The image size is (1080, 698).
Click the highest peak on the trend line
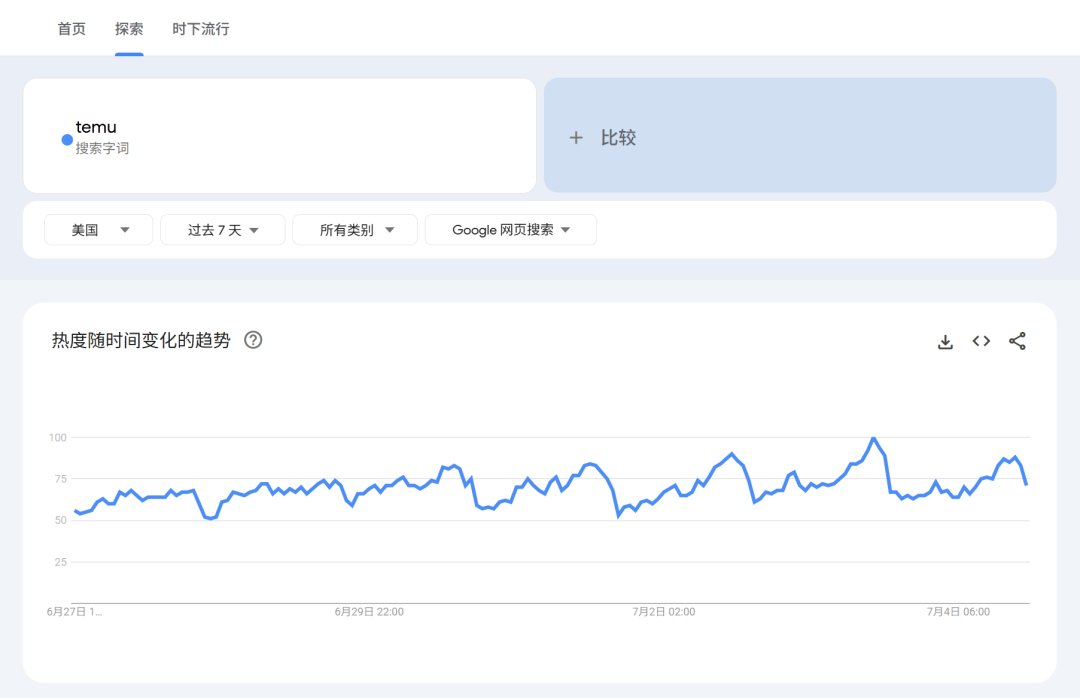(x=874, y=437)
